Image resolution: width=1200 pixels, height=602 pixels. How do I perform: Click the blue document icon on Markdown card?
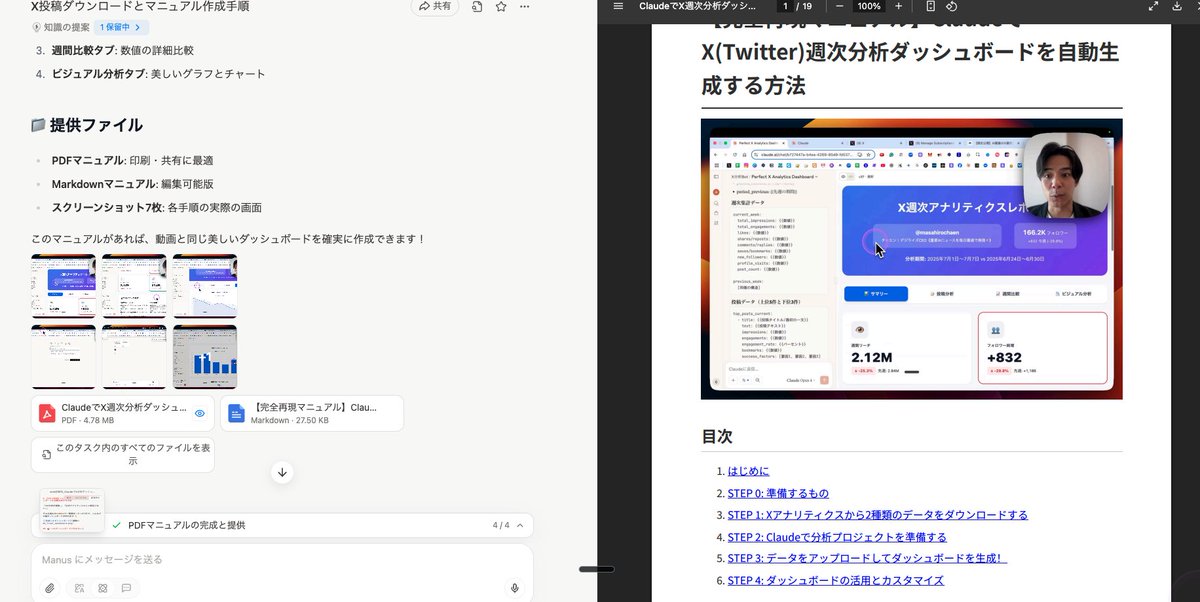pyautogui.click(x=236, y=413)
